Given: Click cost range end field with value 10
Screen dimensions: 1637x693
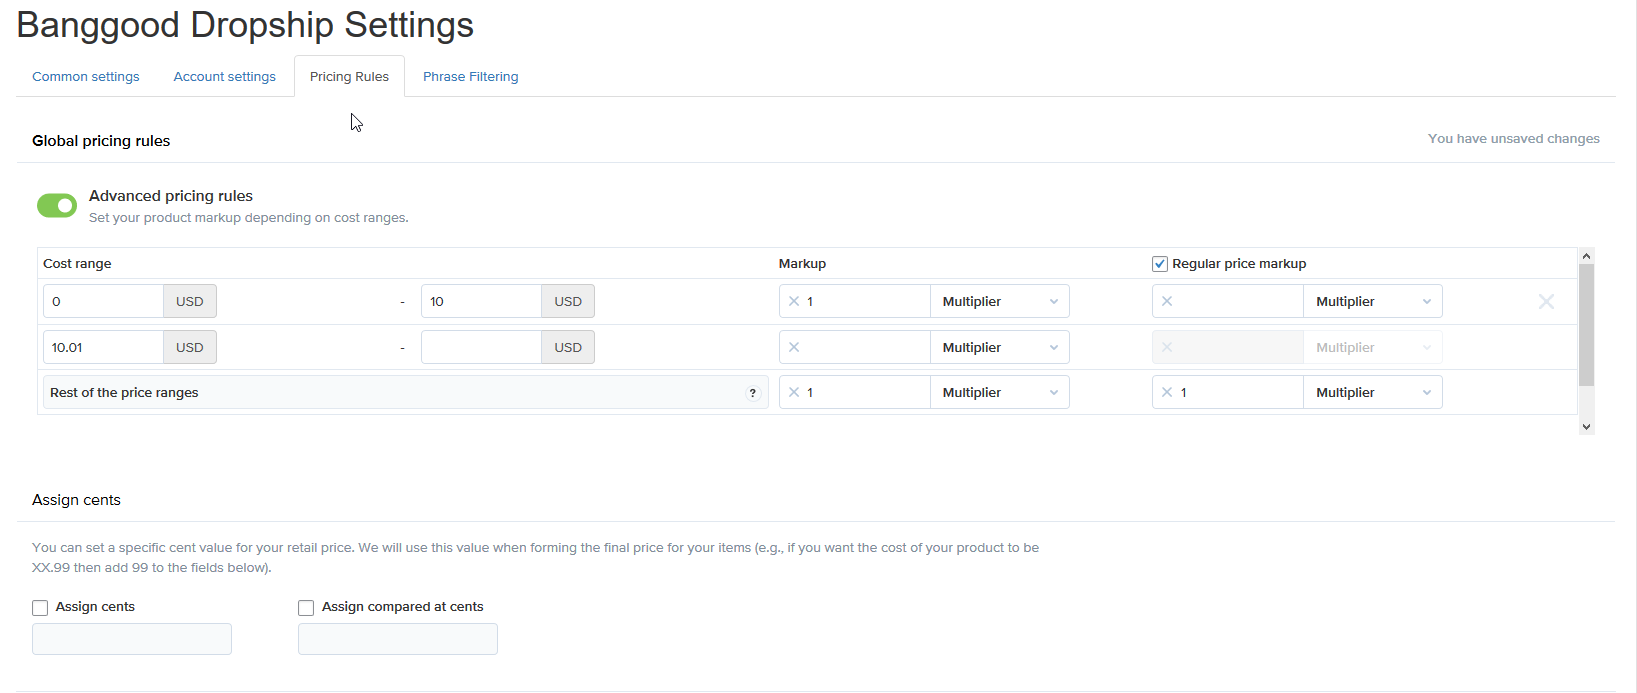Looking at the screenshot, I should pos(481,301).
